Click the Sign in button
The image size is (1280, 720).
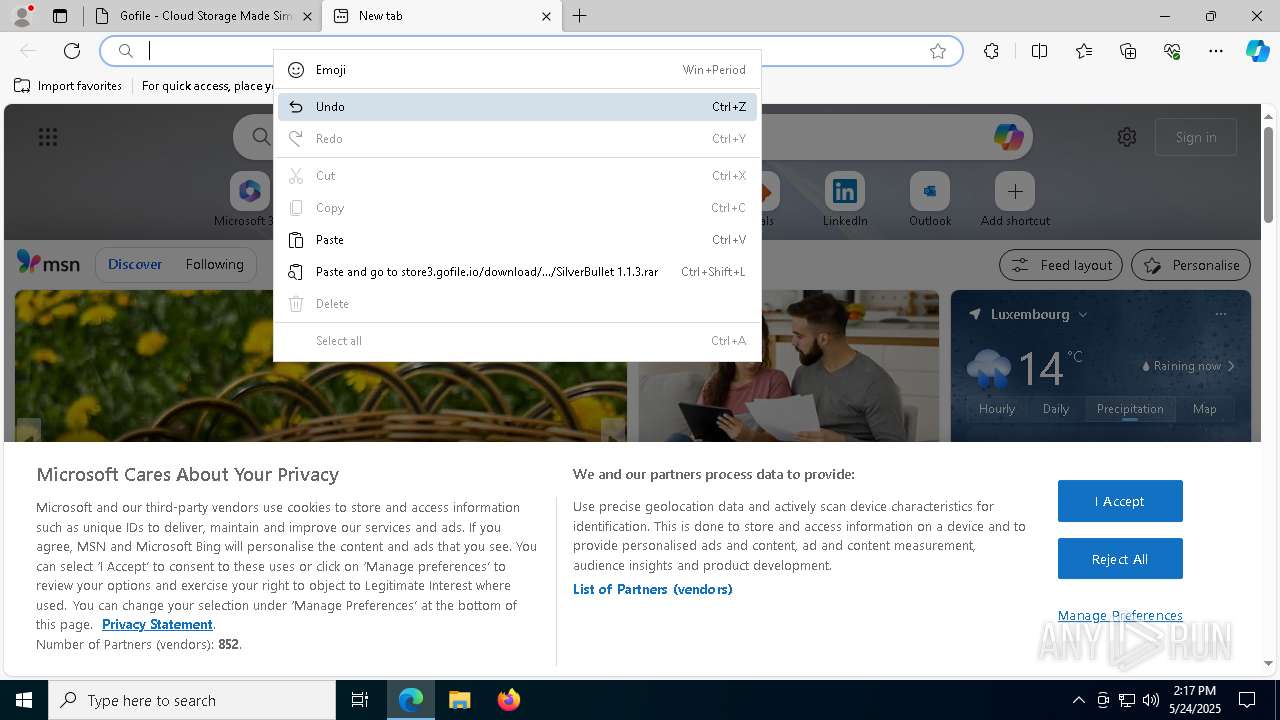point(1196,137)
